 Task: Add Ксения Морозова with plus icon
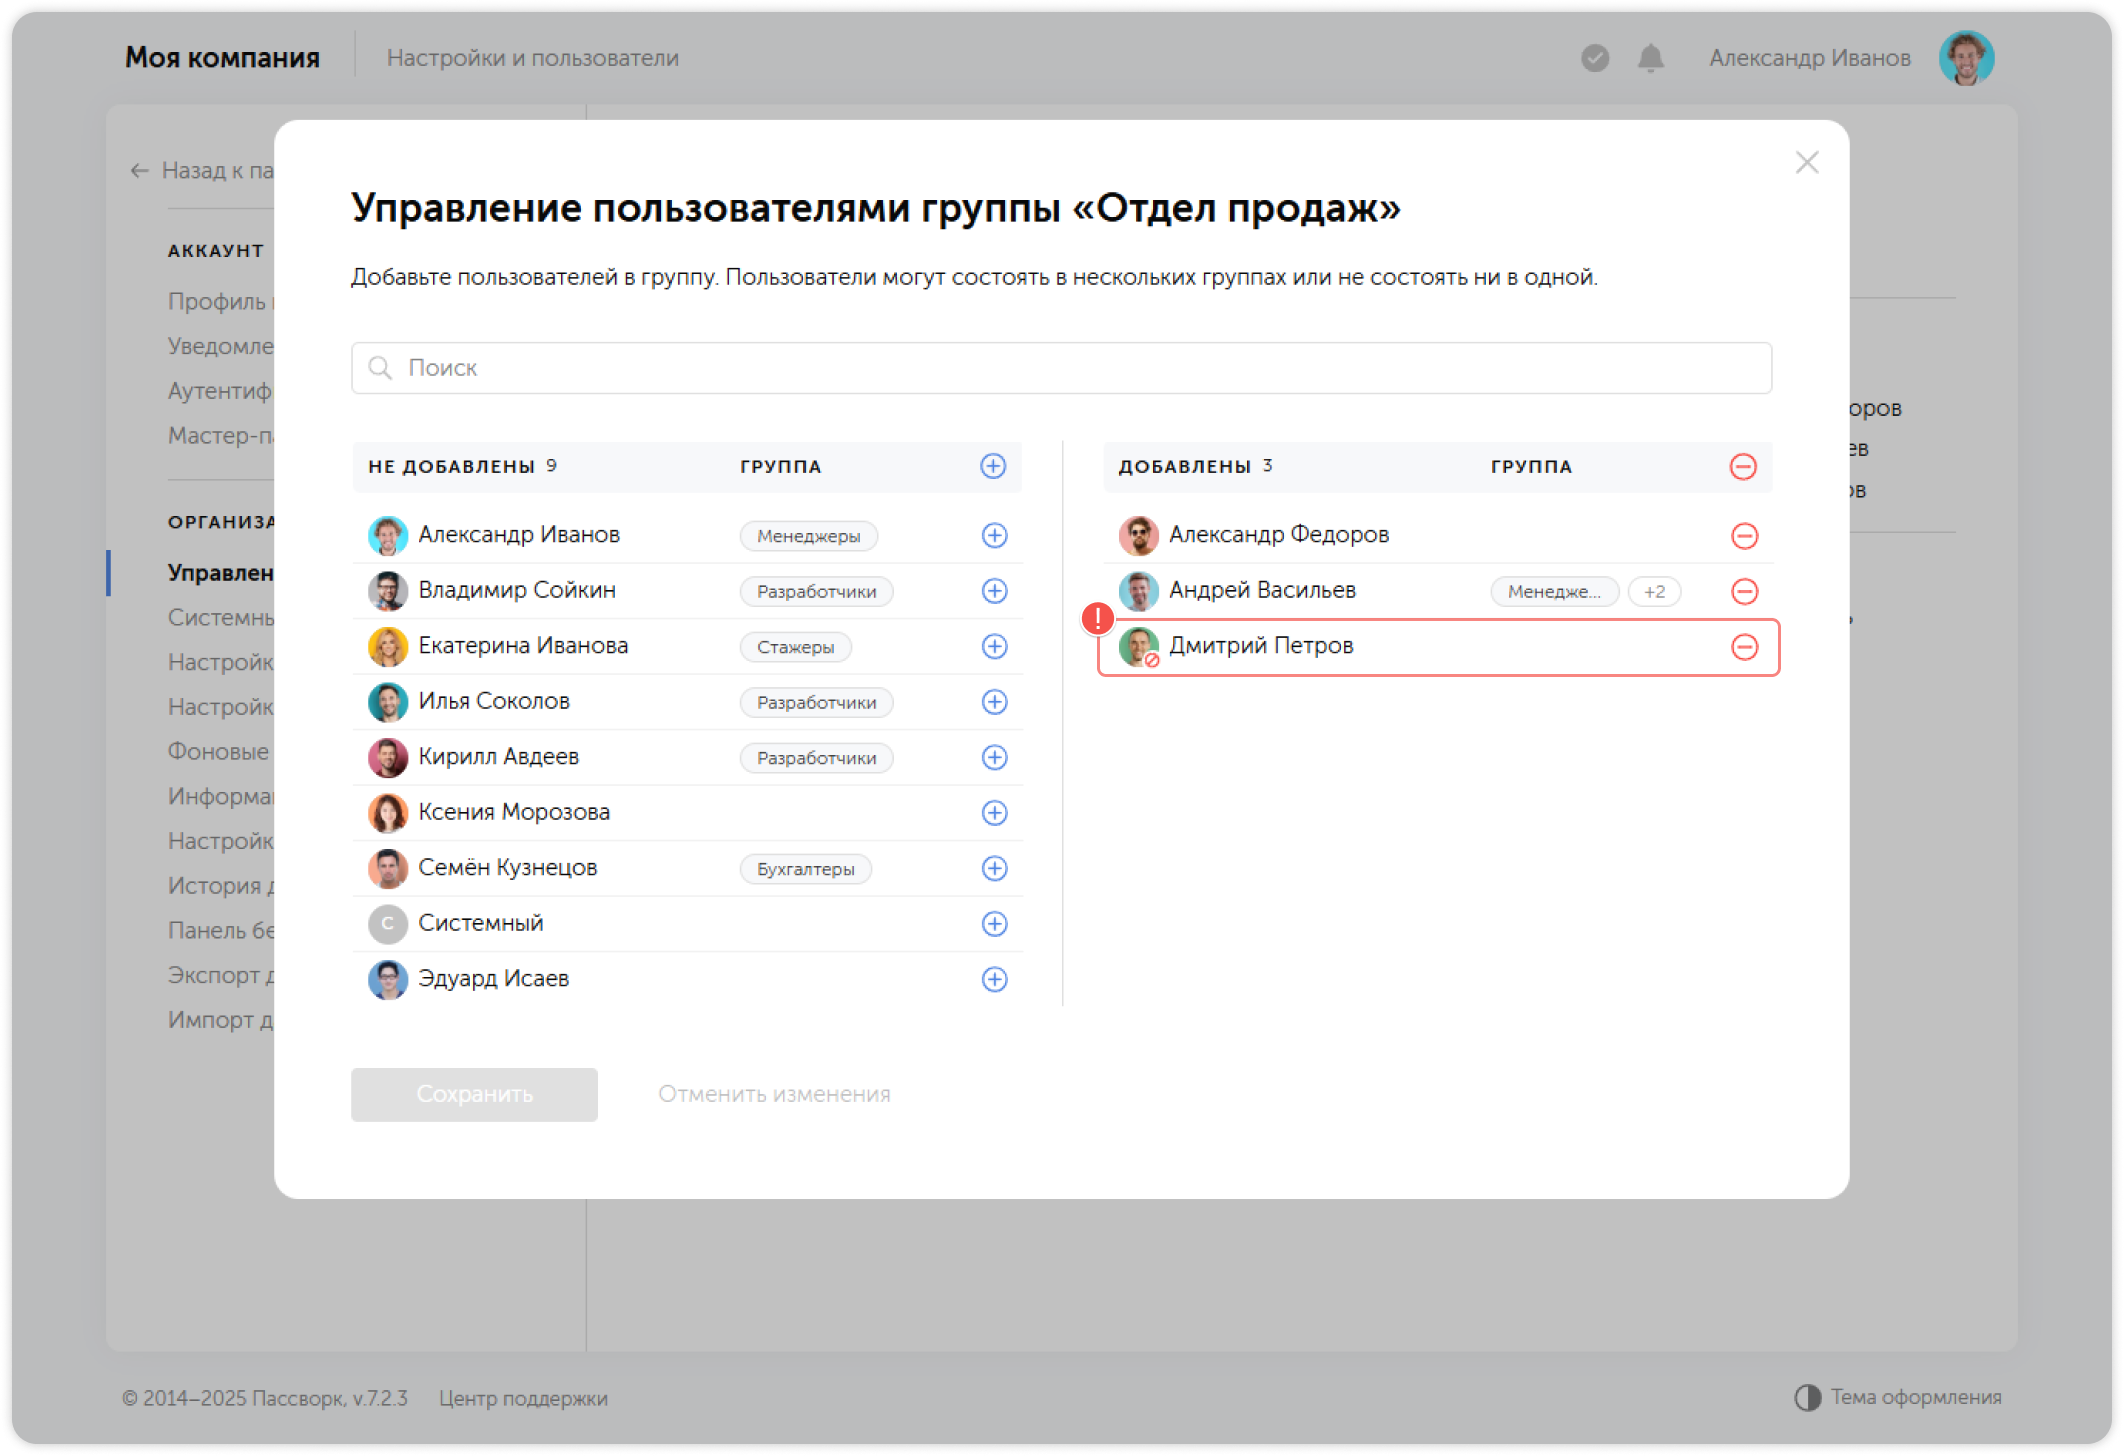(993, 813)
